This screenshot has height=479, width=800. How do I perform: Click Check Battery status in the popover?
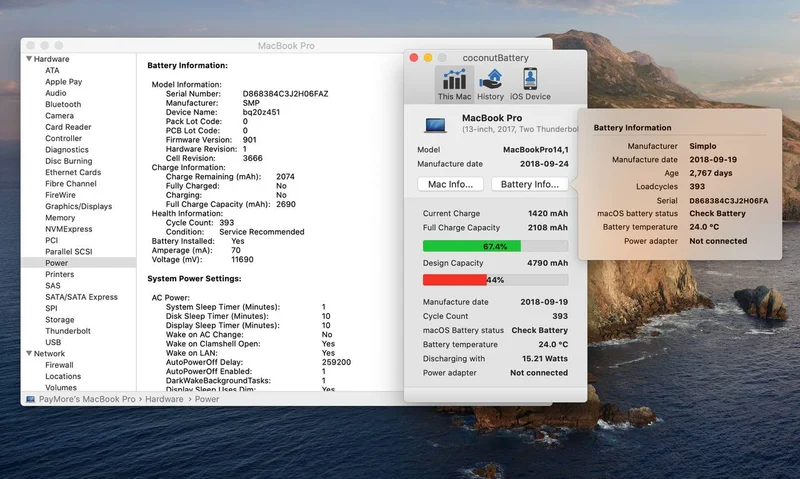717,213
